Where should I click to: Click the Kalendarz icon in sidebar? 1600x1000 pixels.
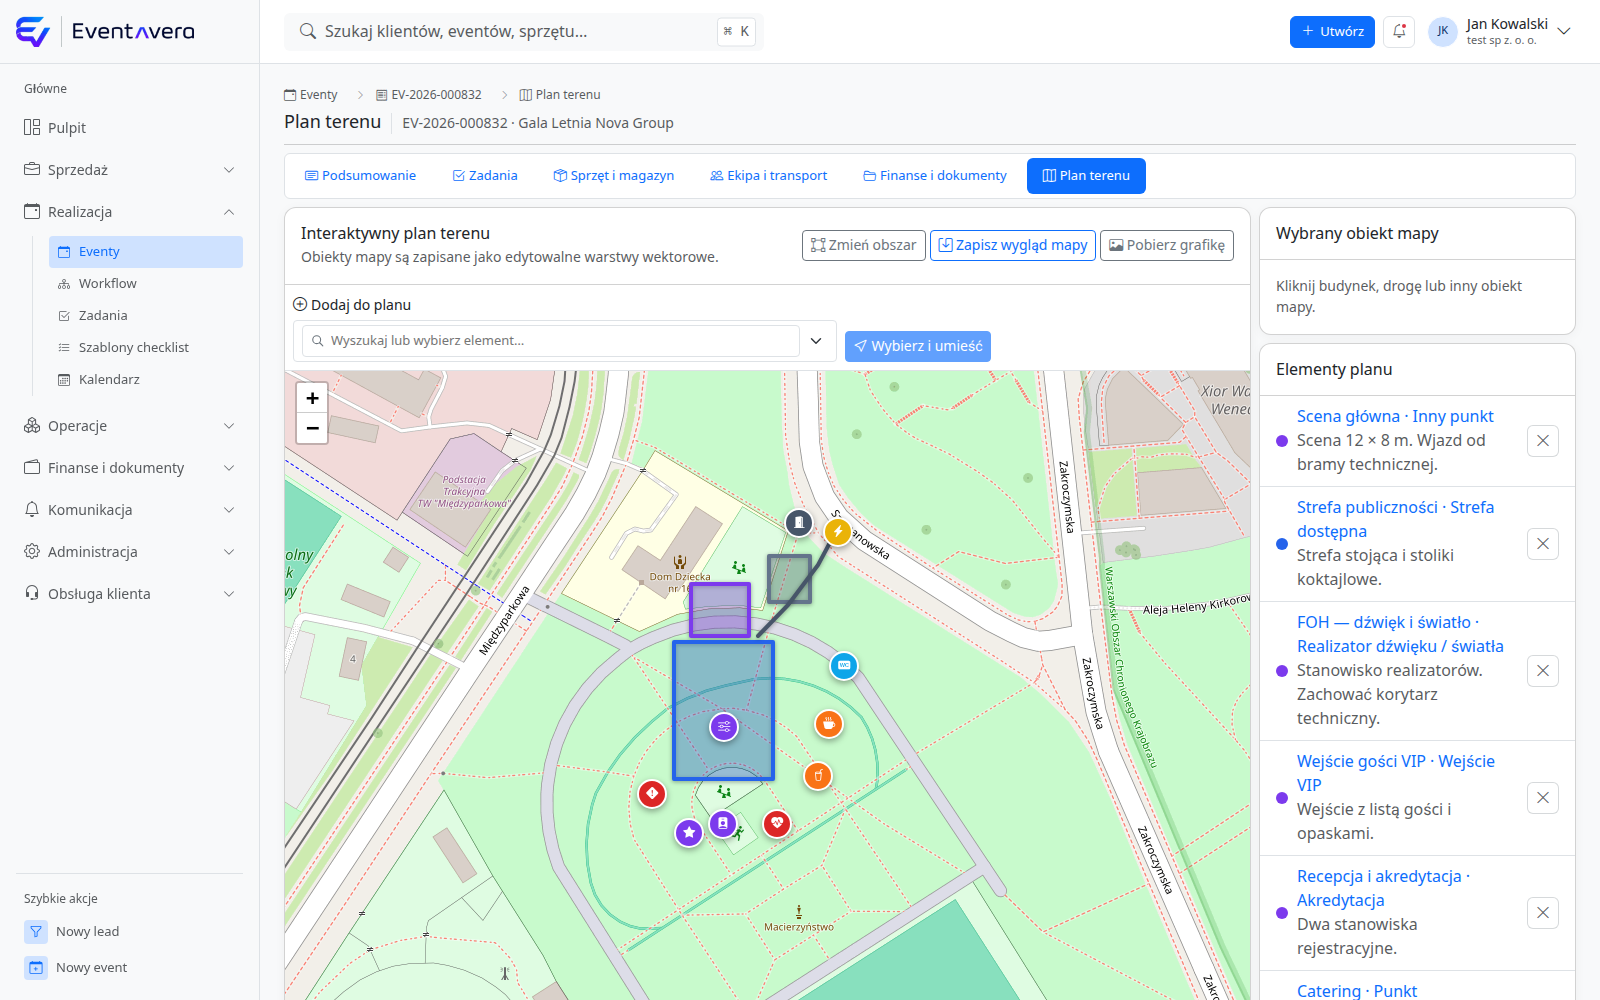(64, 380)
